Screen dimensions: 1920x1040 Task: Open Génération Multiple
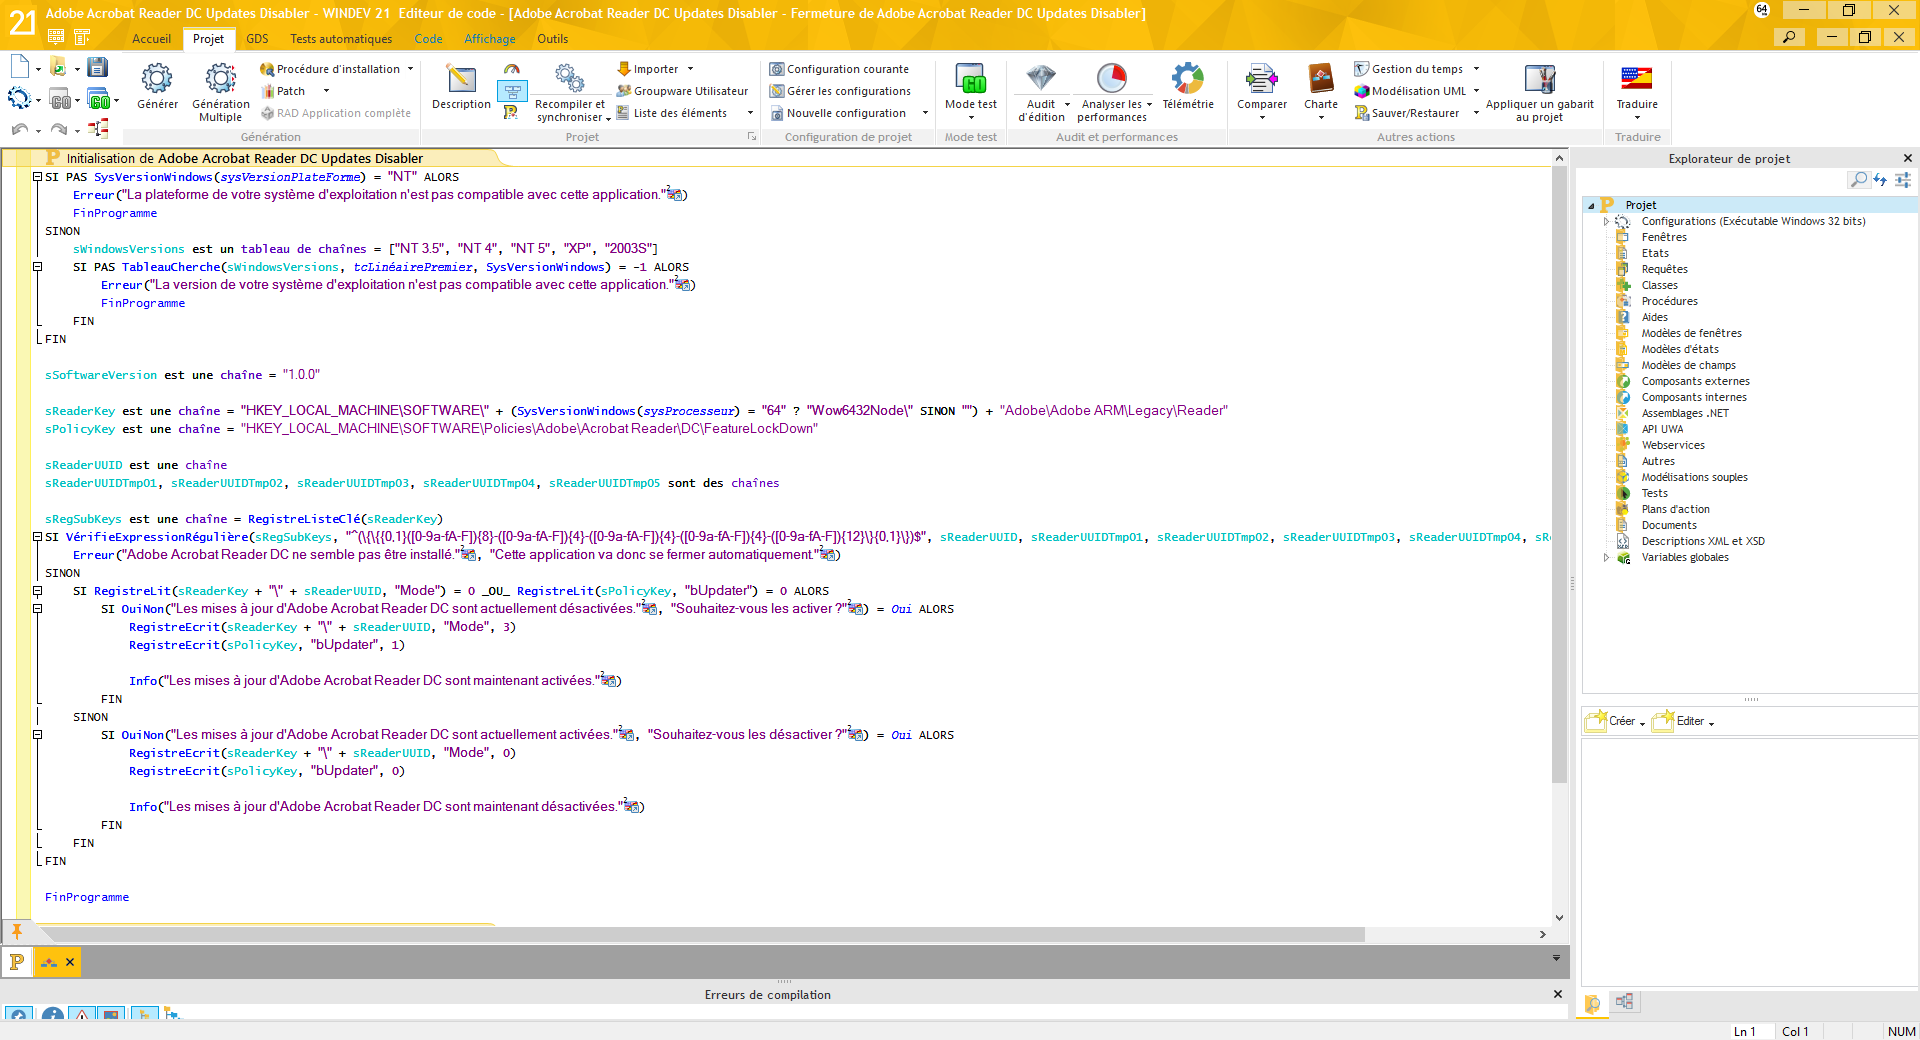tap(221, 92)
